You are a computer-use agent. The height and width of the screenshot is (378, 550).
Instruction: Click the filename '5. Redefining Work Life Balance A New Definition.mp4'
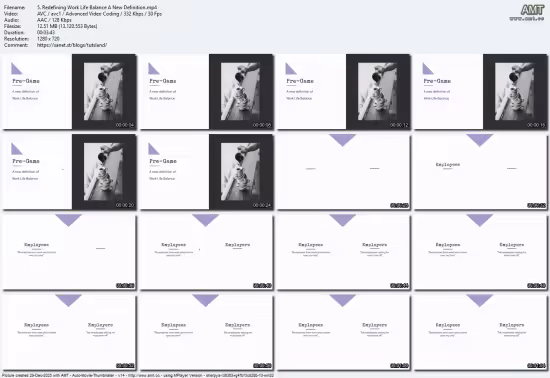97,7
